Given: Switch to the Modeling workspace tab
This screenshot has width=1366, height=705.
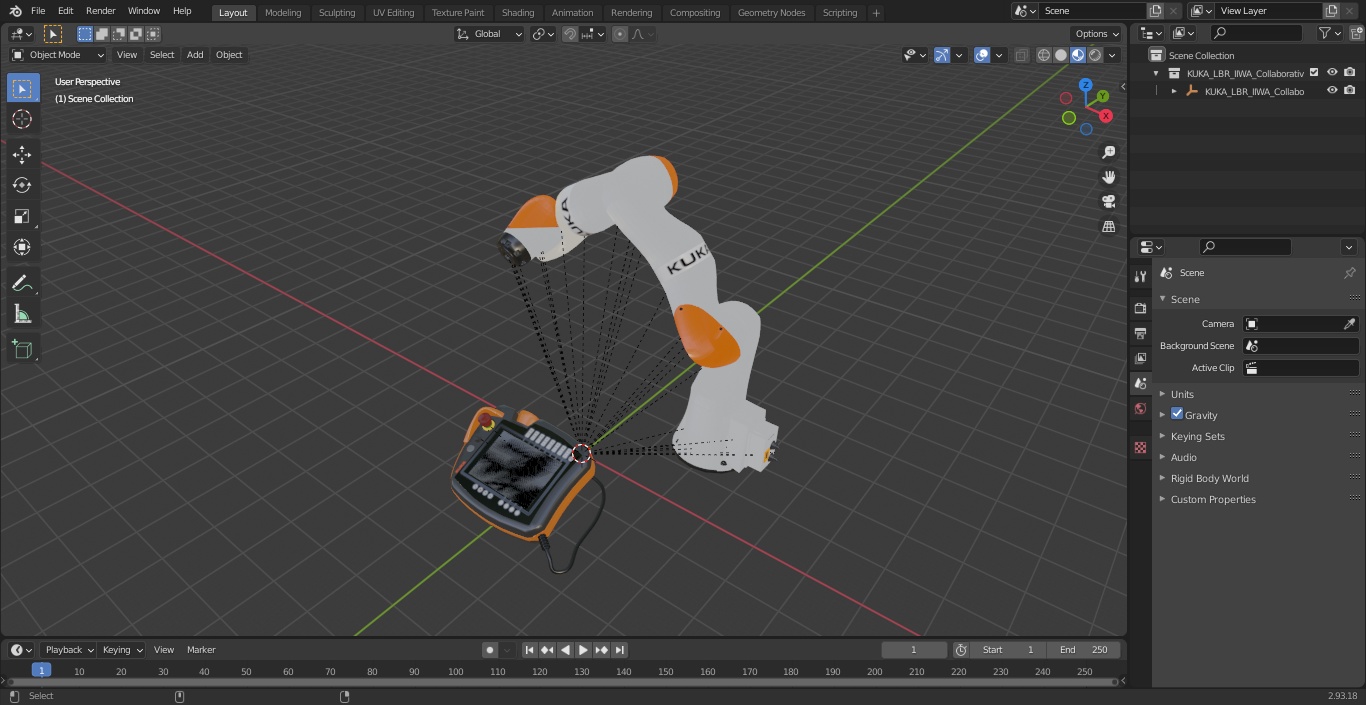Looking at the screenshot, I should (283, 12).
